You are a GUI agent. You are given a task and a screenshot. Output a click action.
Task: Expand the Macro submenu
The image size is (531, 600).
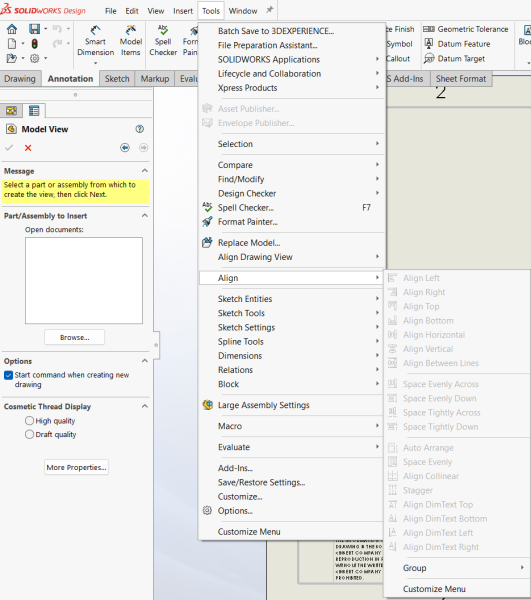pos(292,426)
